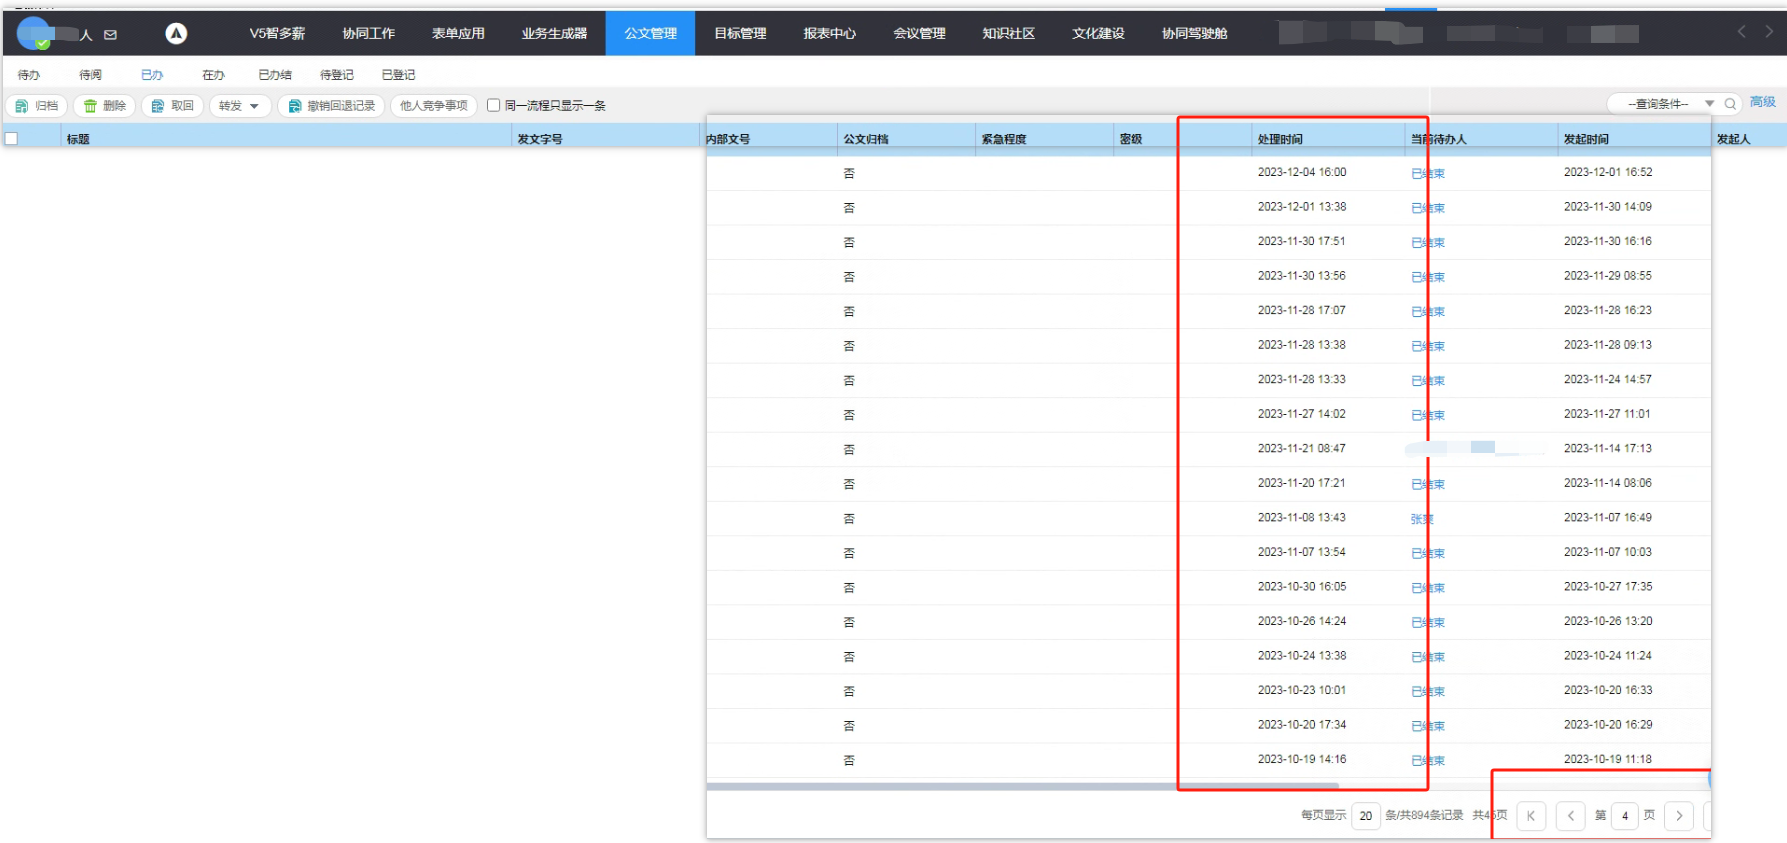Image resolution: width=1787 pixels, height=843 pixels.
Task: Tick the select-all checkbox in table header
Action: click(12, 139)
